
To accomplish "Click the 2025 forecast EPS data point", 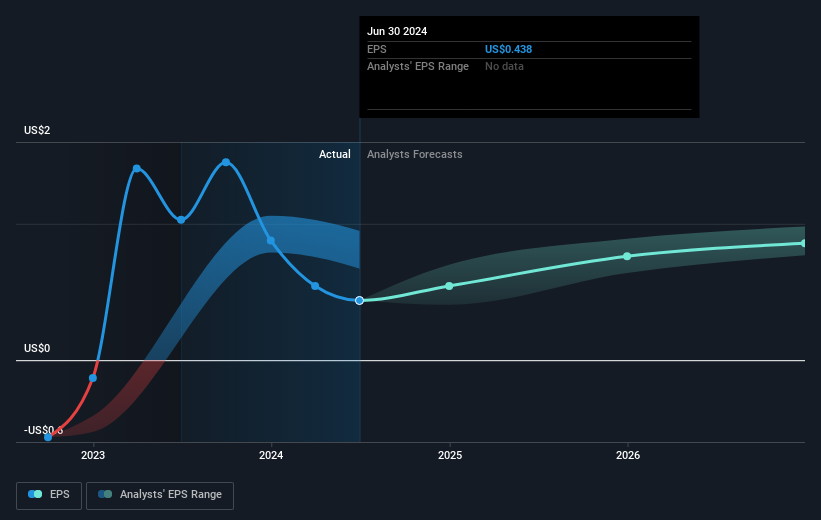I will click(x=449, y=286).
